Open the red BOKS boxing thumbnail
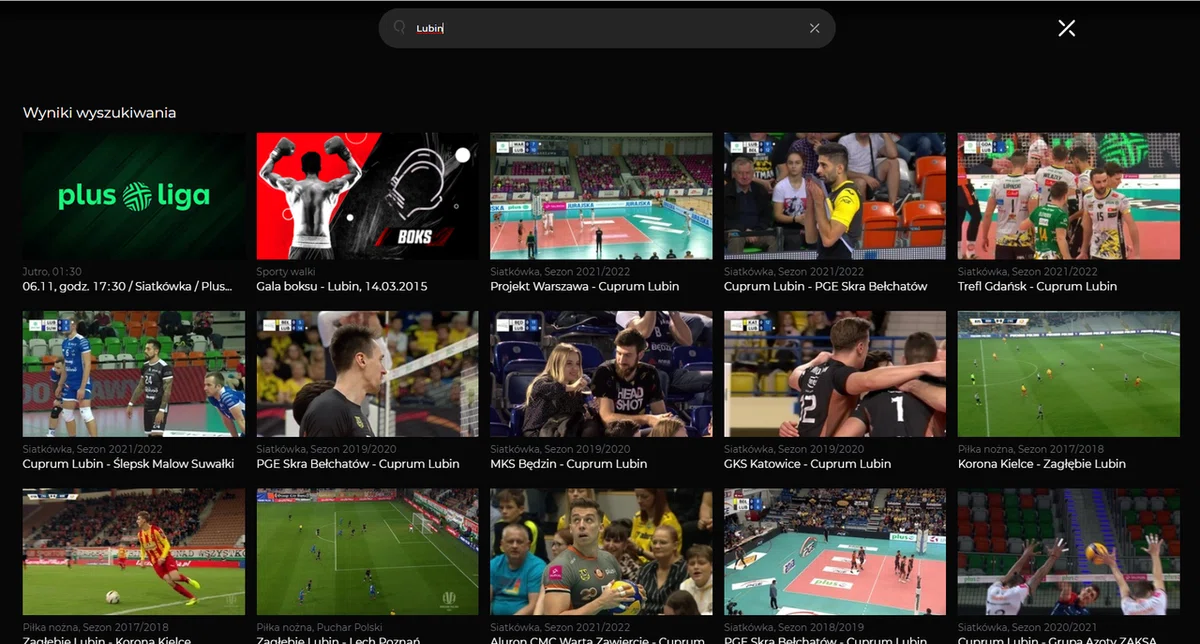This screenshot has width=1200, height=644. coord(367,196)
